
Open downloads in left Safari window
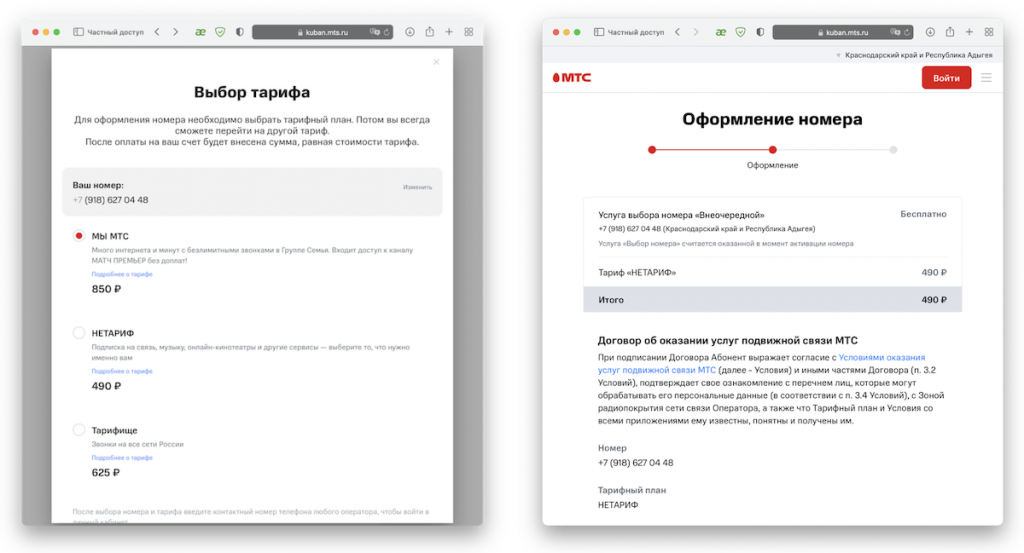[x=409, y=32]
